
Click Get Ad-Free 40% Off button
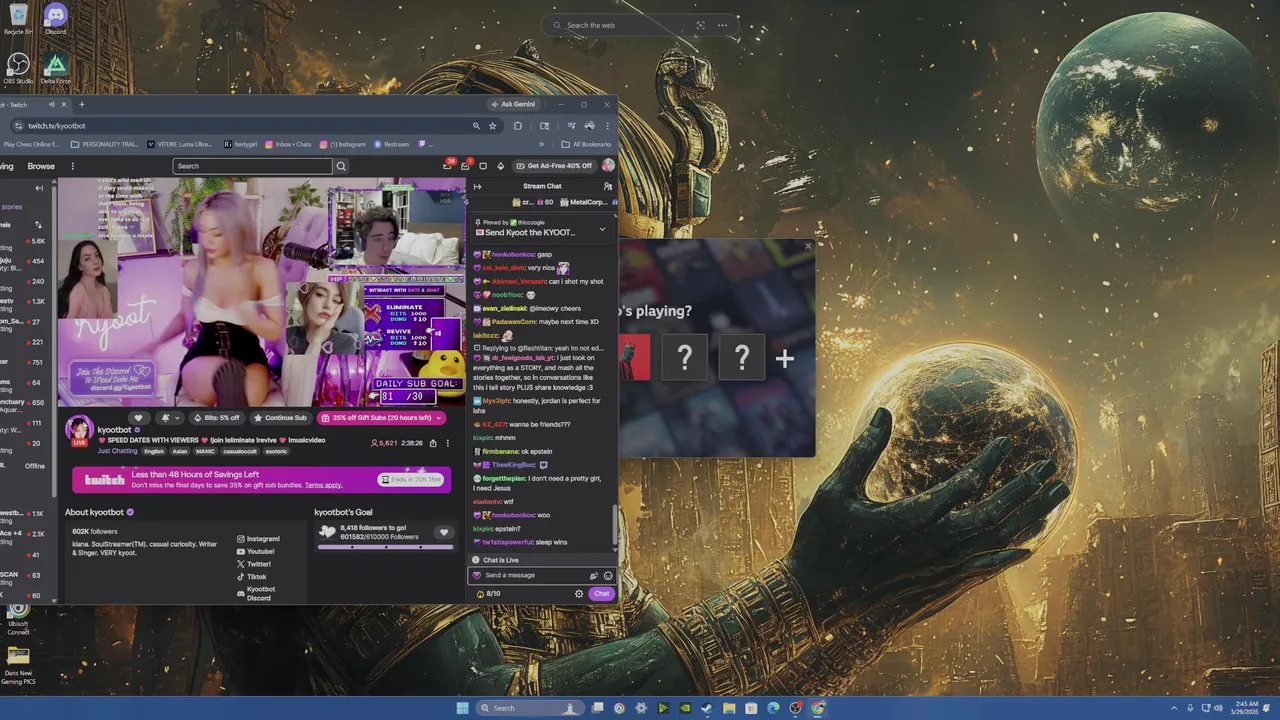point(554,166)
